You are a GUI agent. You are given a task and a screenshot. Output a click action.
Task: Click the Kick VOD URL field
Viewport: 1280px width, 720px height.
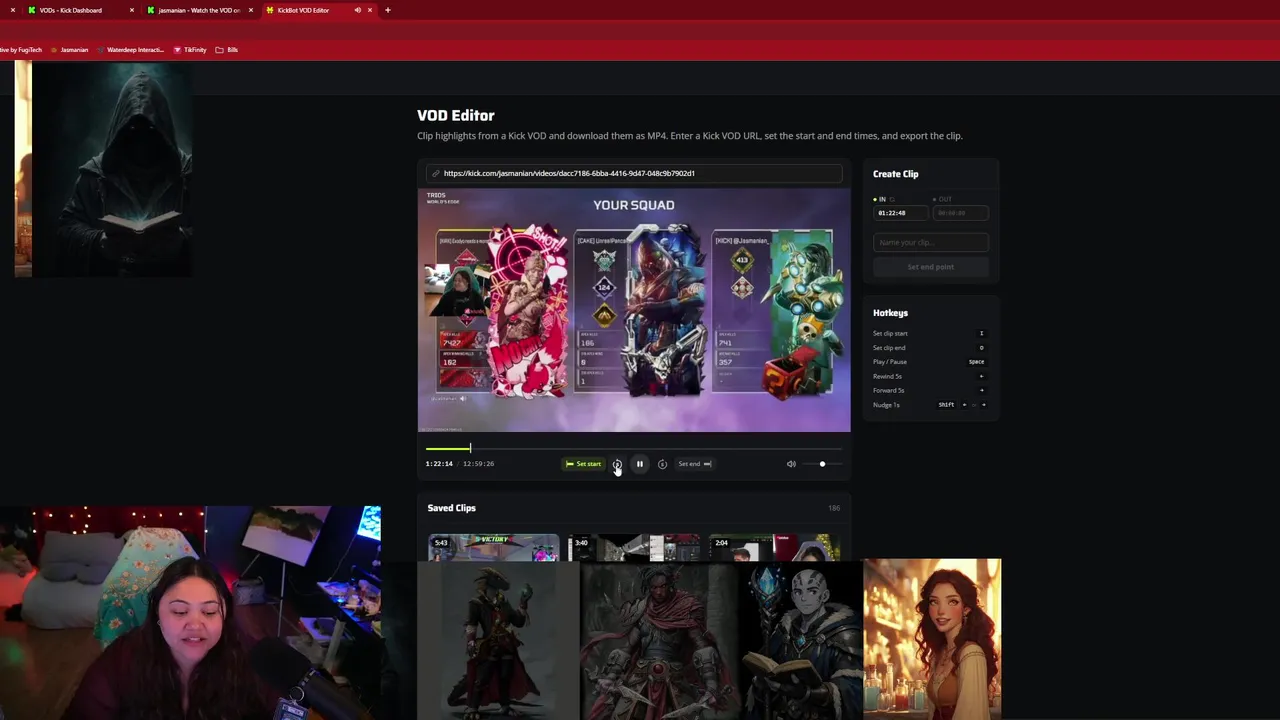pos(634,173)
